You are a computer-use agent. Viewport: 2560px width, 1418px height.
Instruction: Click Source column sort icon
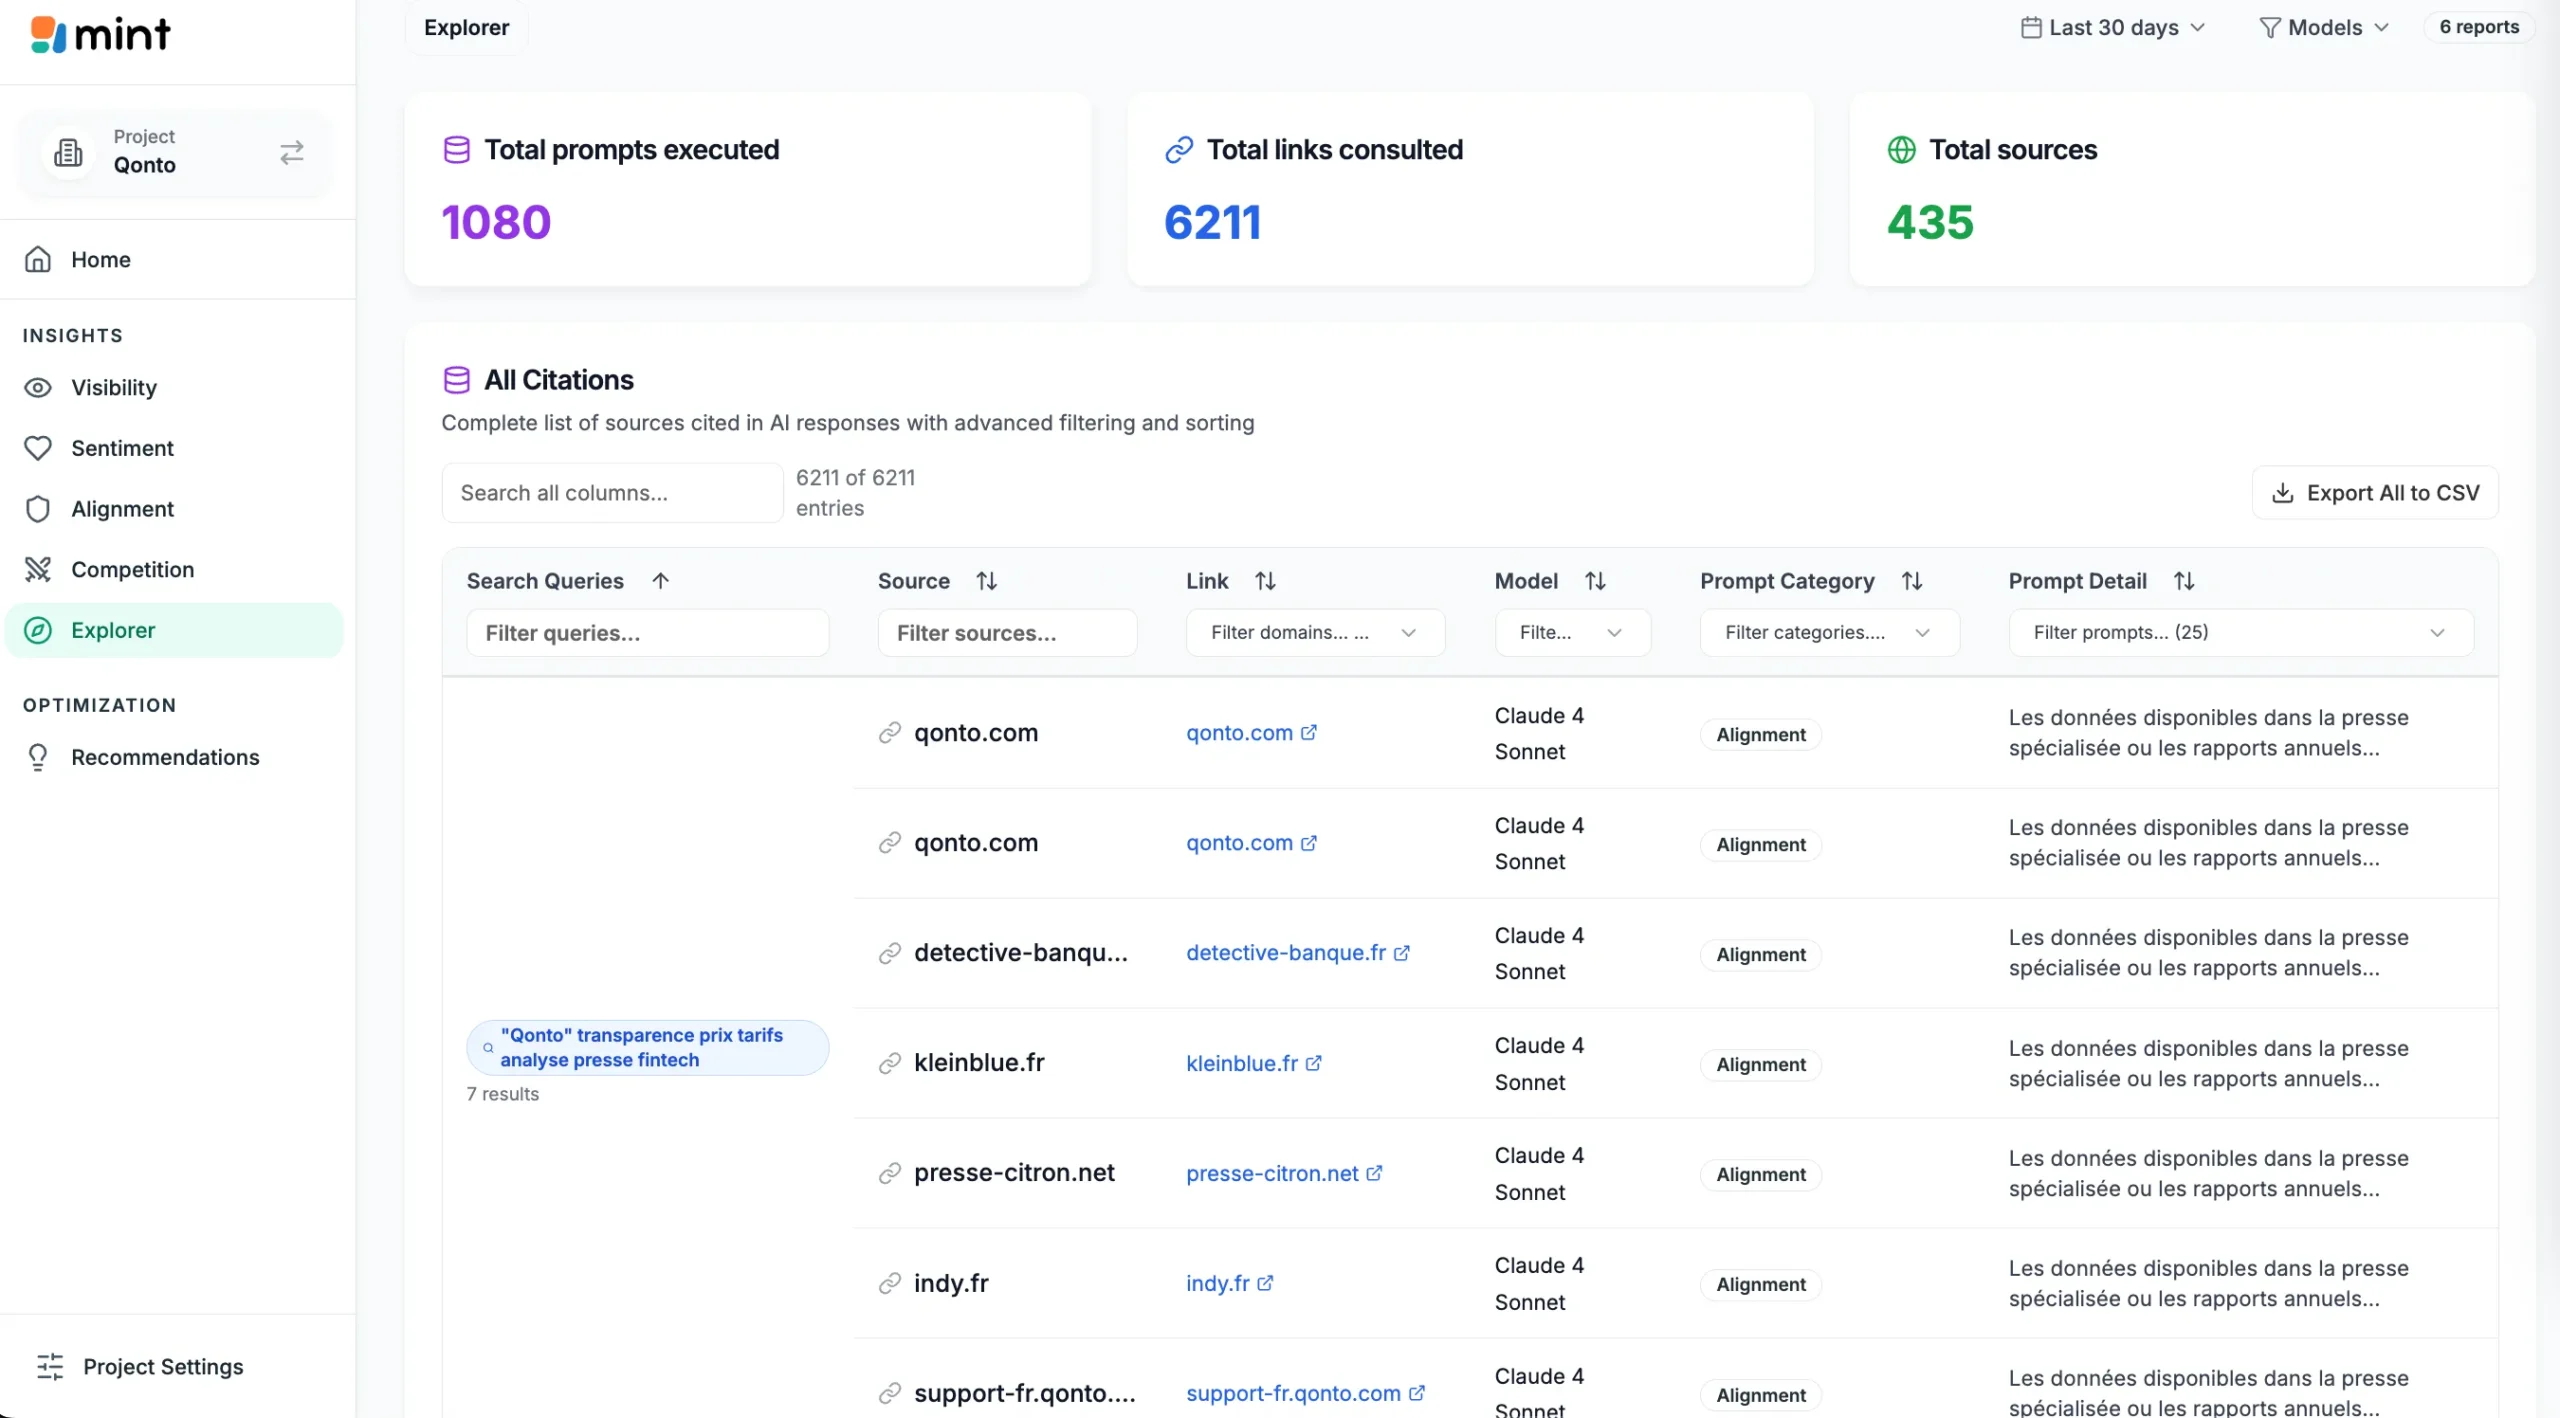click(x=986, y=581)
